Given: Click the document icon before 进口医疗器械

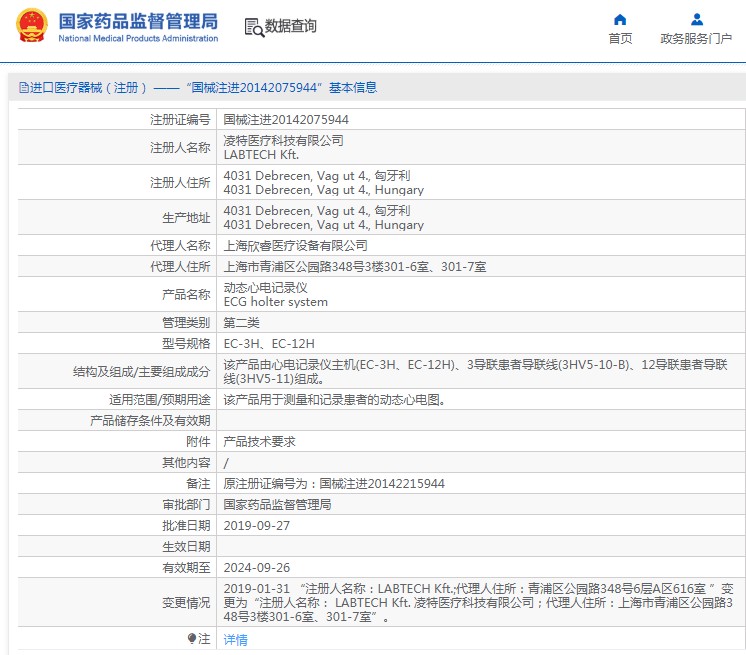Looking at the screenshot, I should pyautogui.click(x=23, y=88).
